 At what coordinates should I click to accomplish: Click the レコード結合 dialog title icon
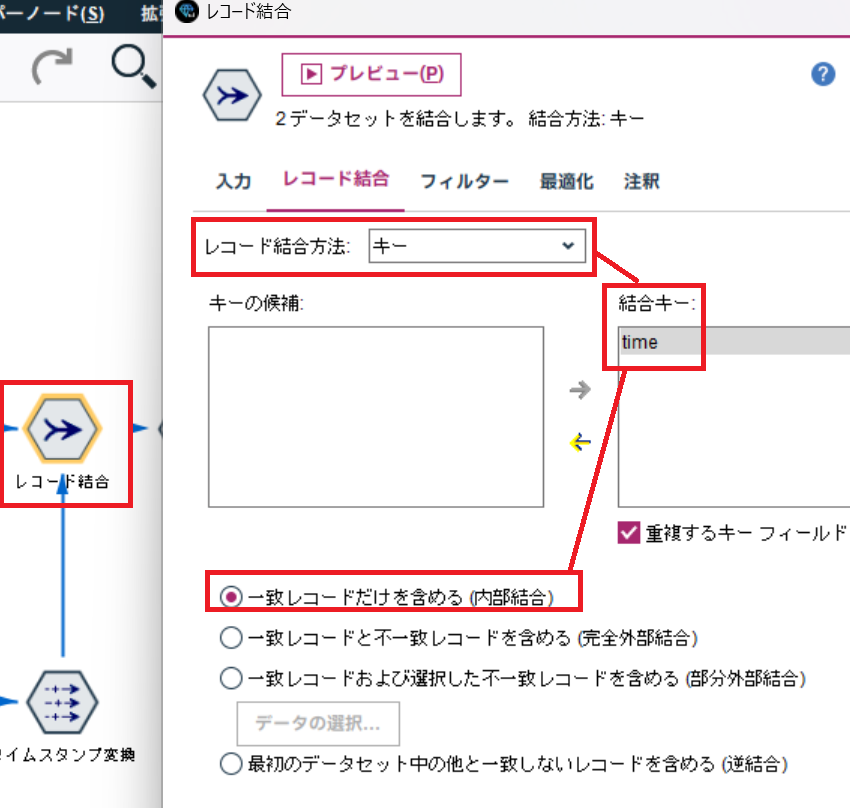coord(187,11)
